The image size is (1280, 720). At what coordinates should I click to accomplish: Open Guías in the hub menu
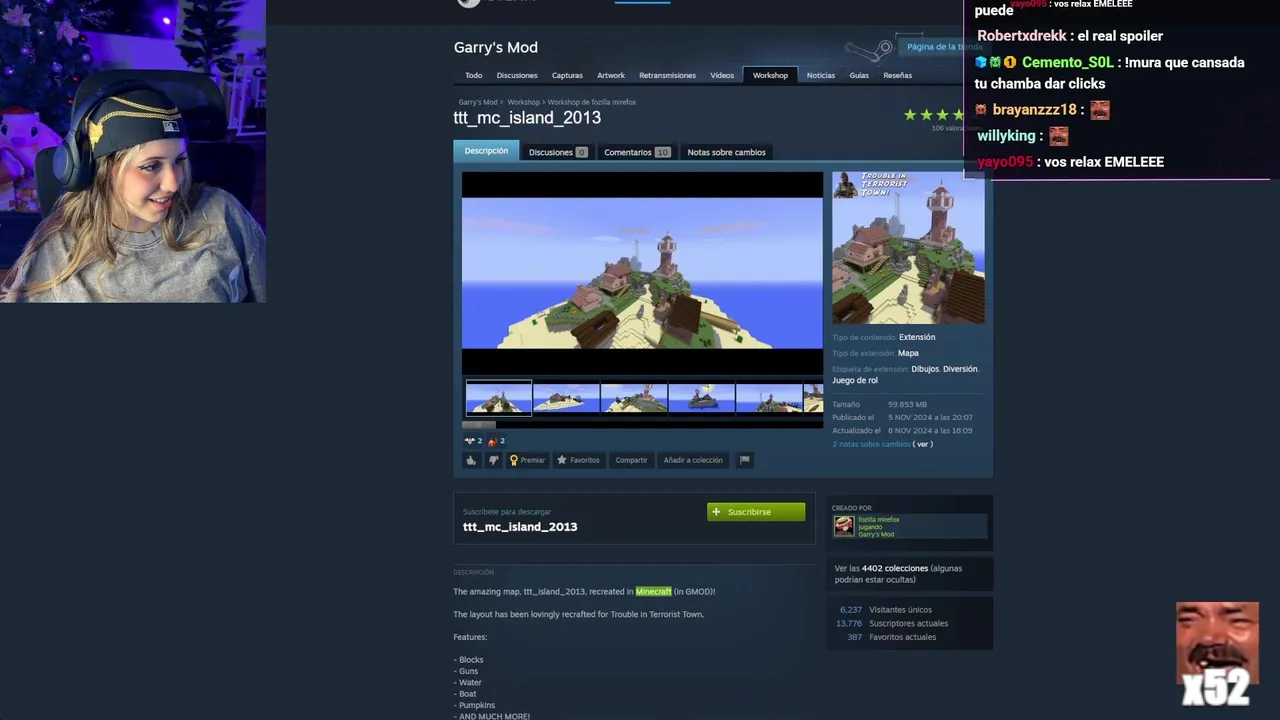pos(859,75)
